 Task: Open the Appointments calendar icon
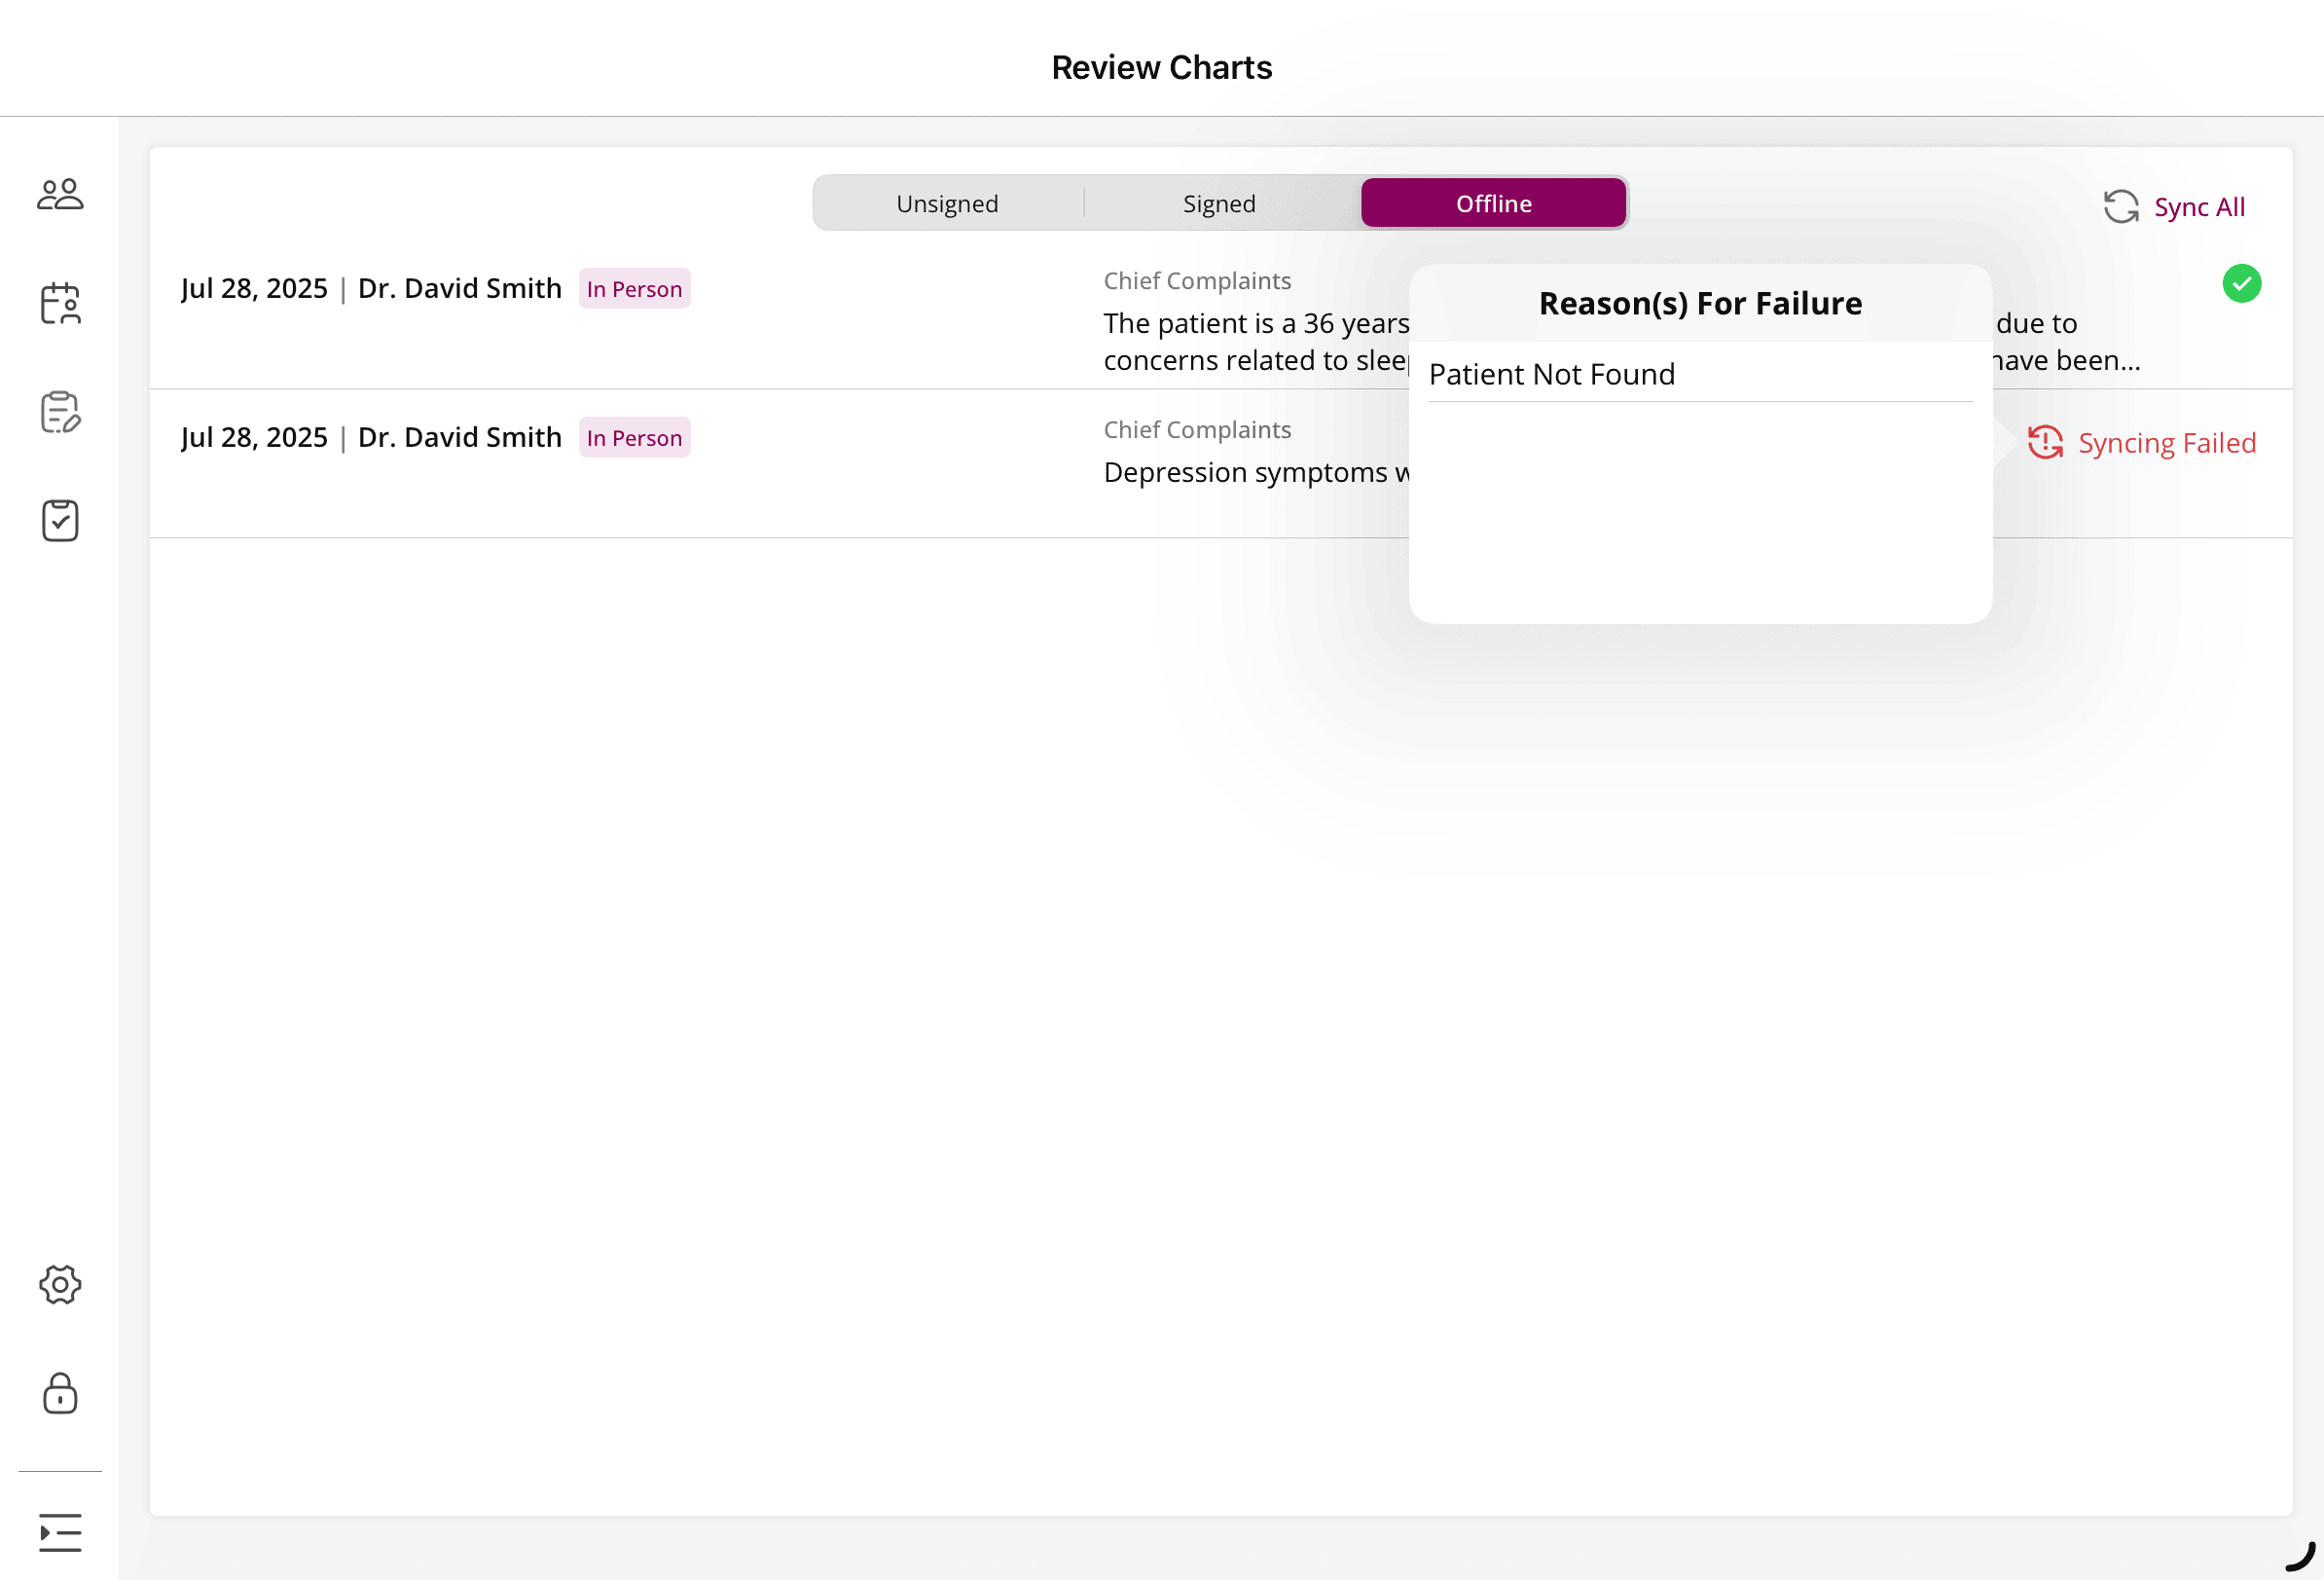pos(59,304)
